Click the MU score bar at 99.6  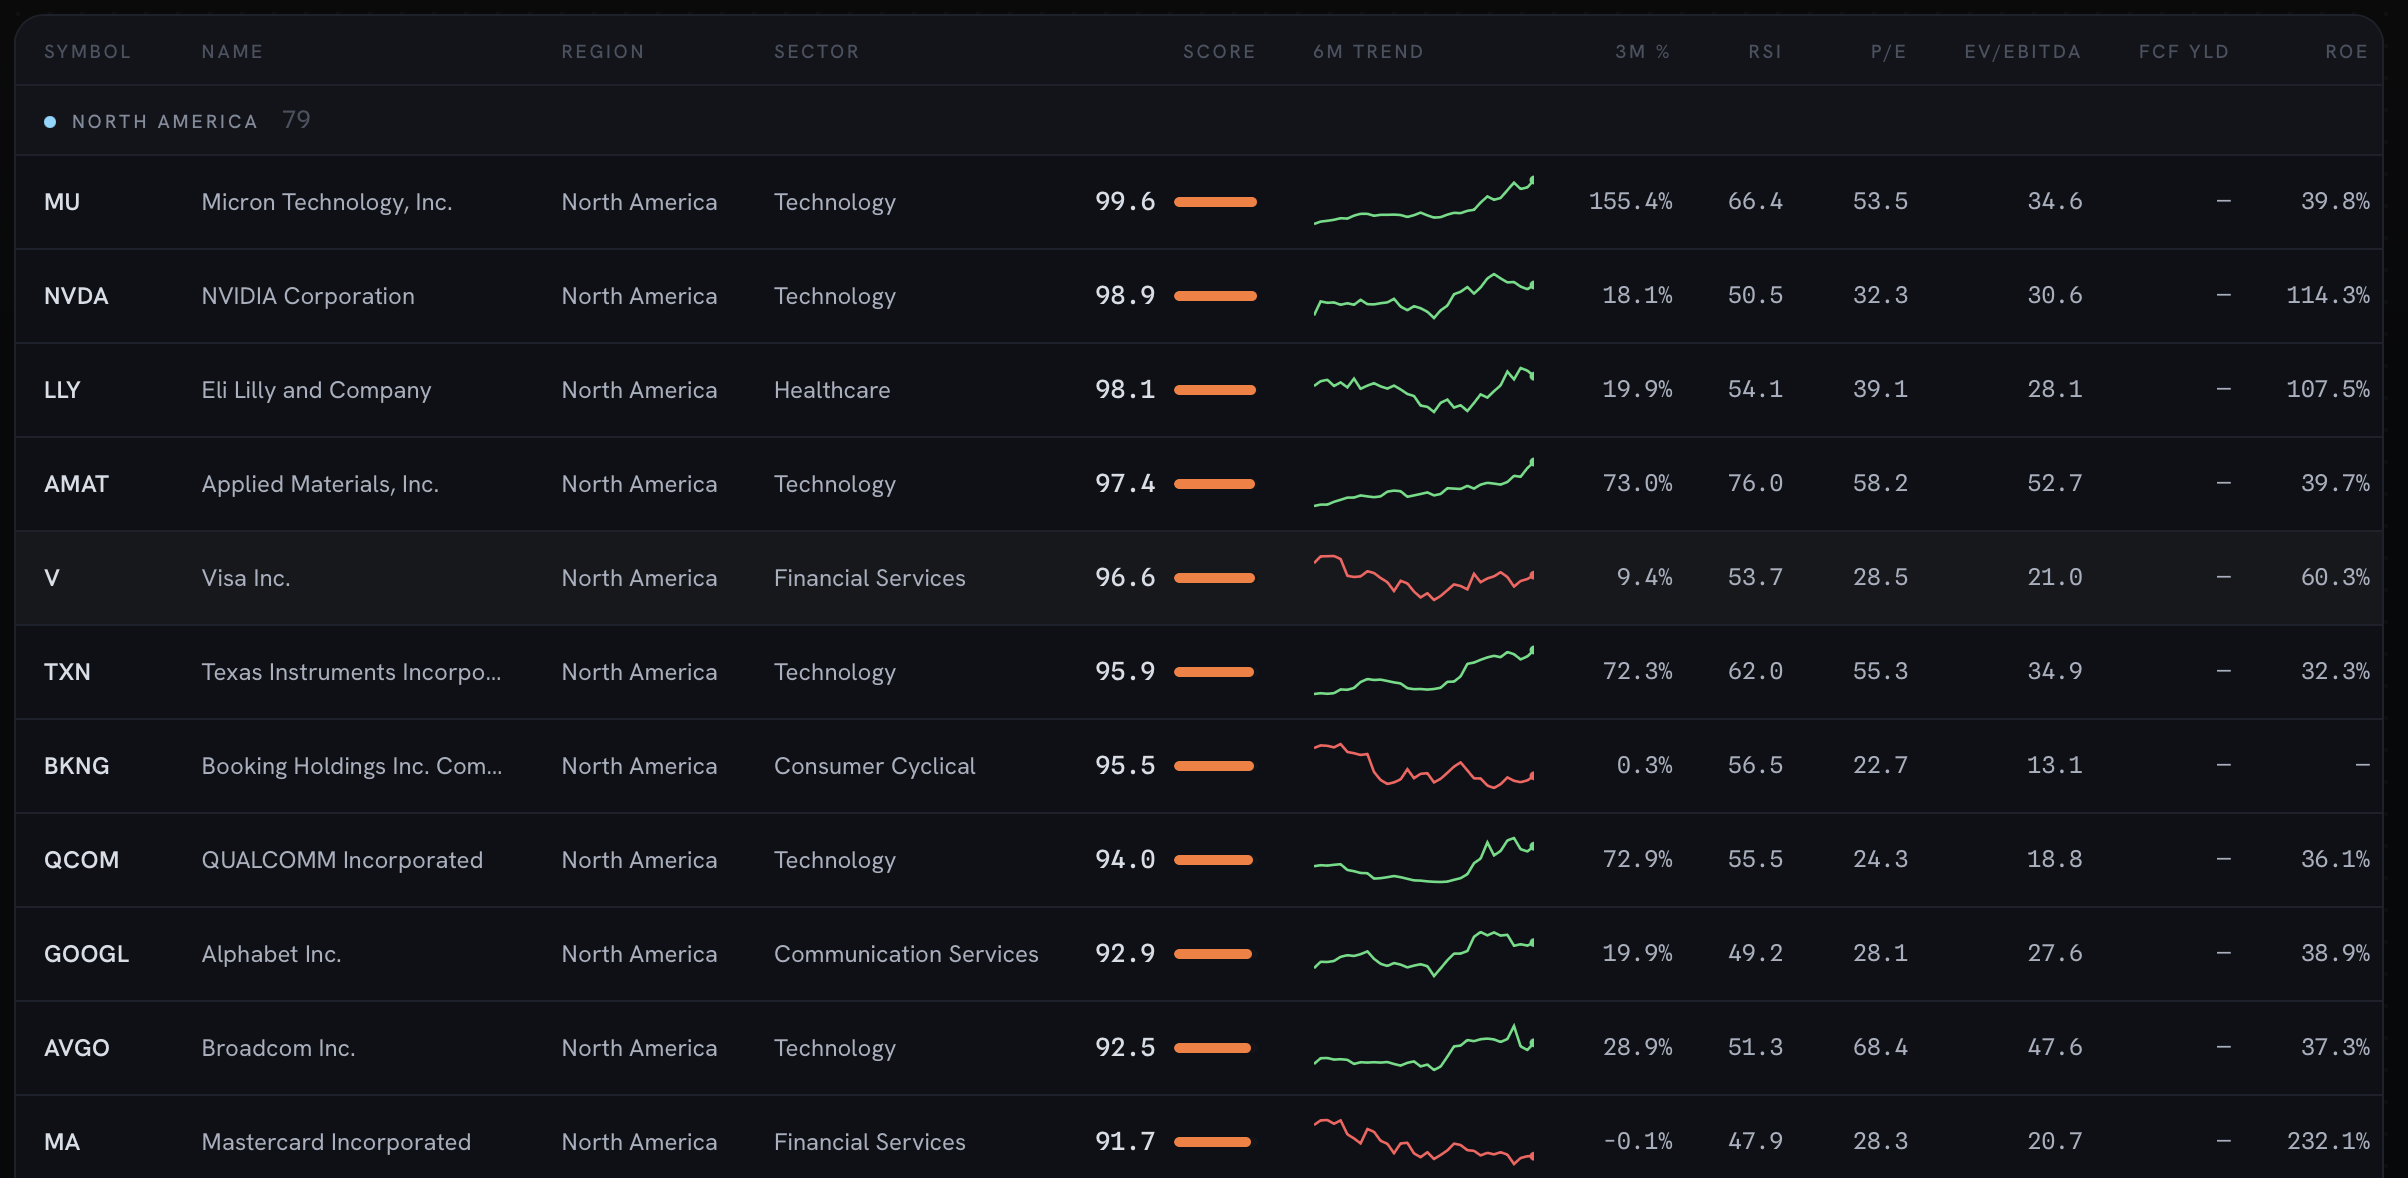point(1215,202)
